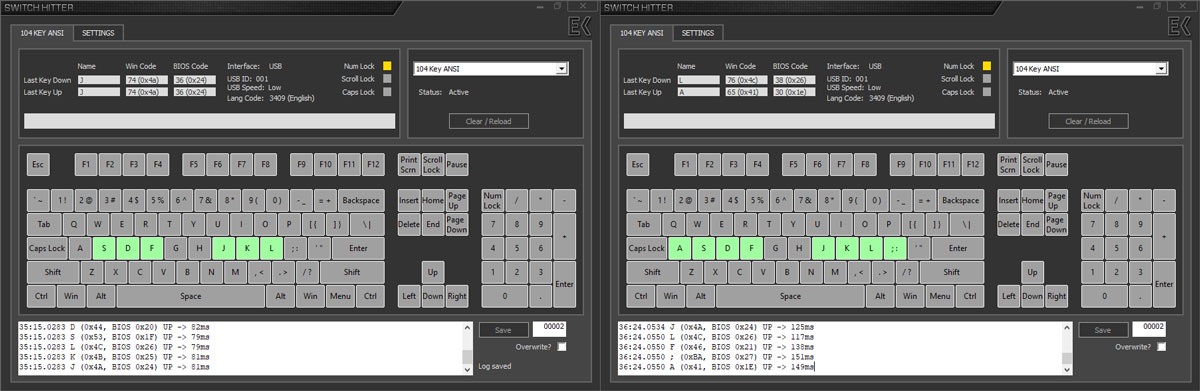
Task: Click Num Lock indicator in left window
Action: coord(387,66)
